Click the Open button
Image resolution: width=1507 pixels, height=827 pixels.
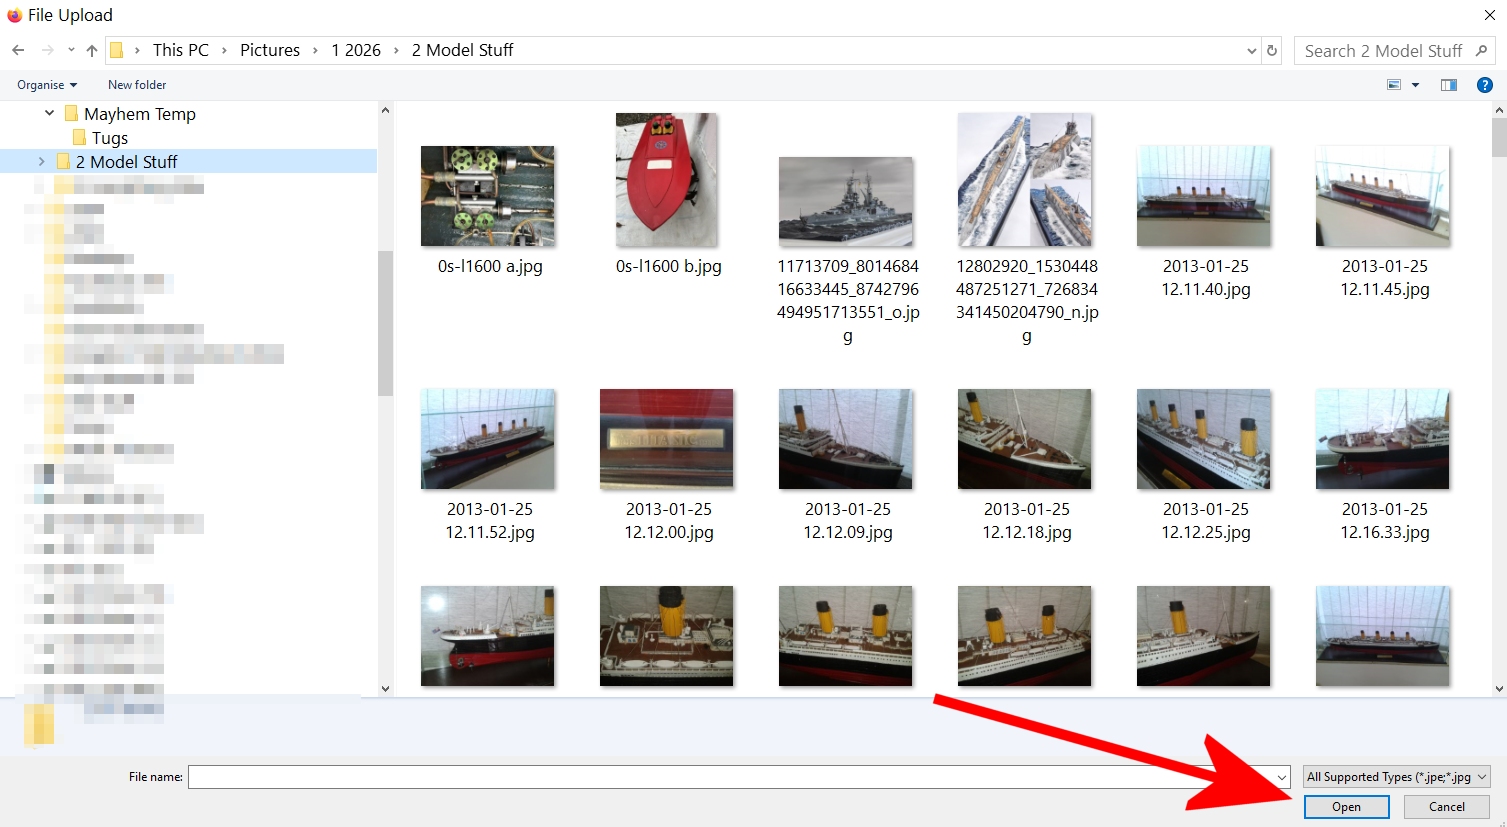click(1346, 807)
